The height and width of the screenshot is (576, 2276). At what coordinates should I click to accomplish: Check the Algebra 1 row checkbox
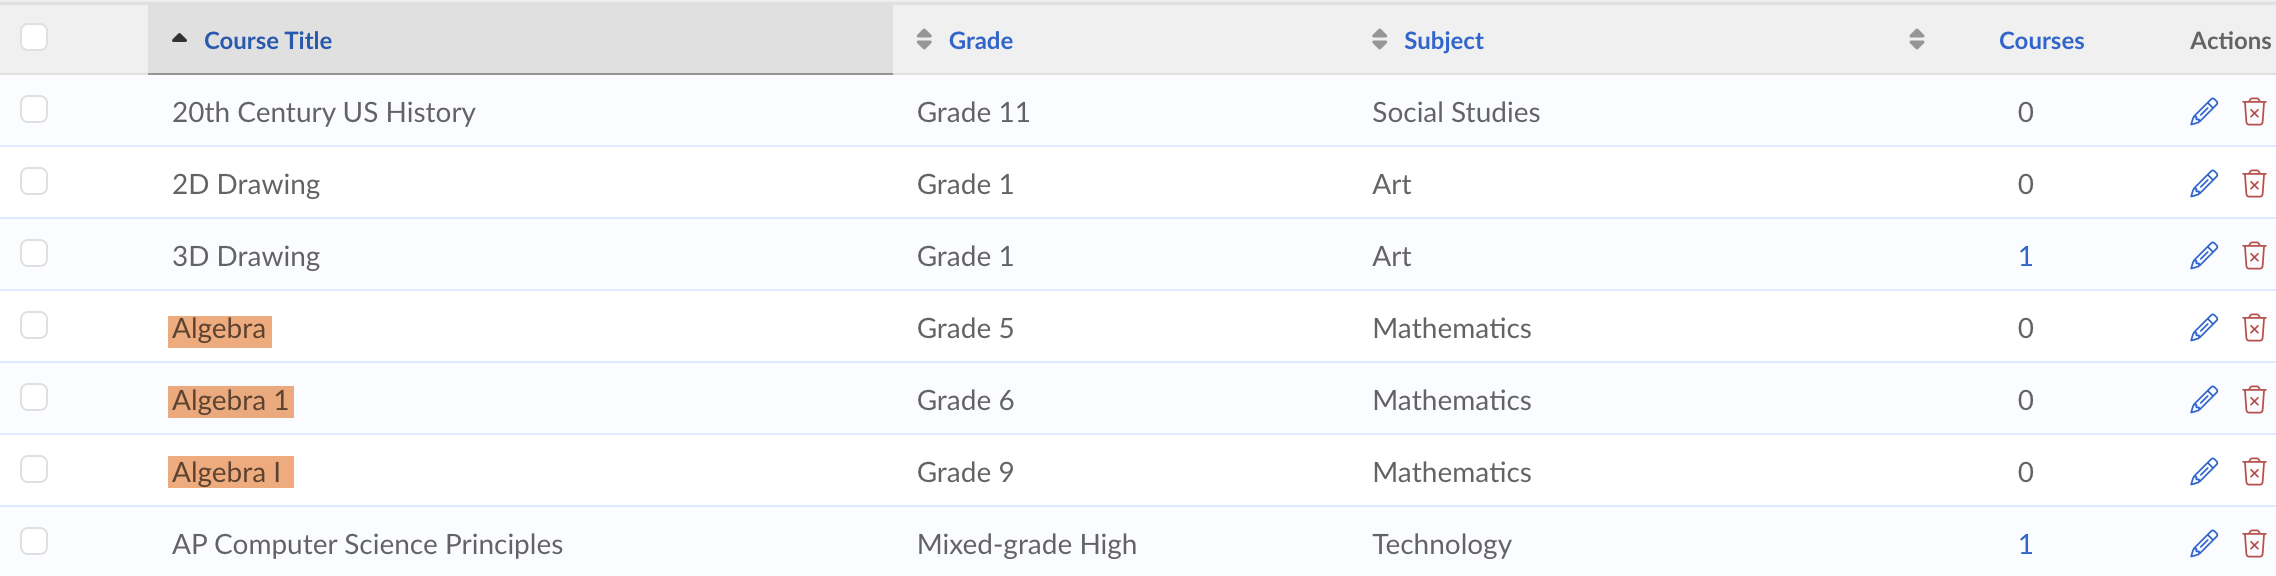34,397
